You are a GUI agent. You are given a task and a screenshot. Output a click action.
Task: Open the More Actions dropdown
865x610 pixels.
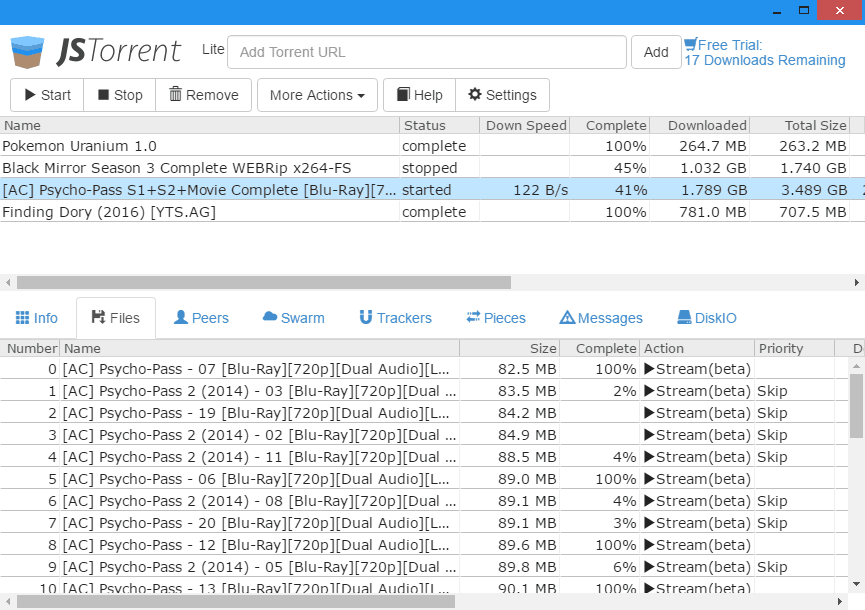(x=317, y=95)
